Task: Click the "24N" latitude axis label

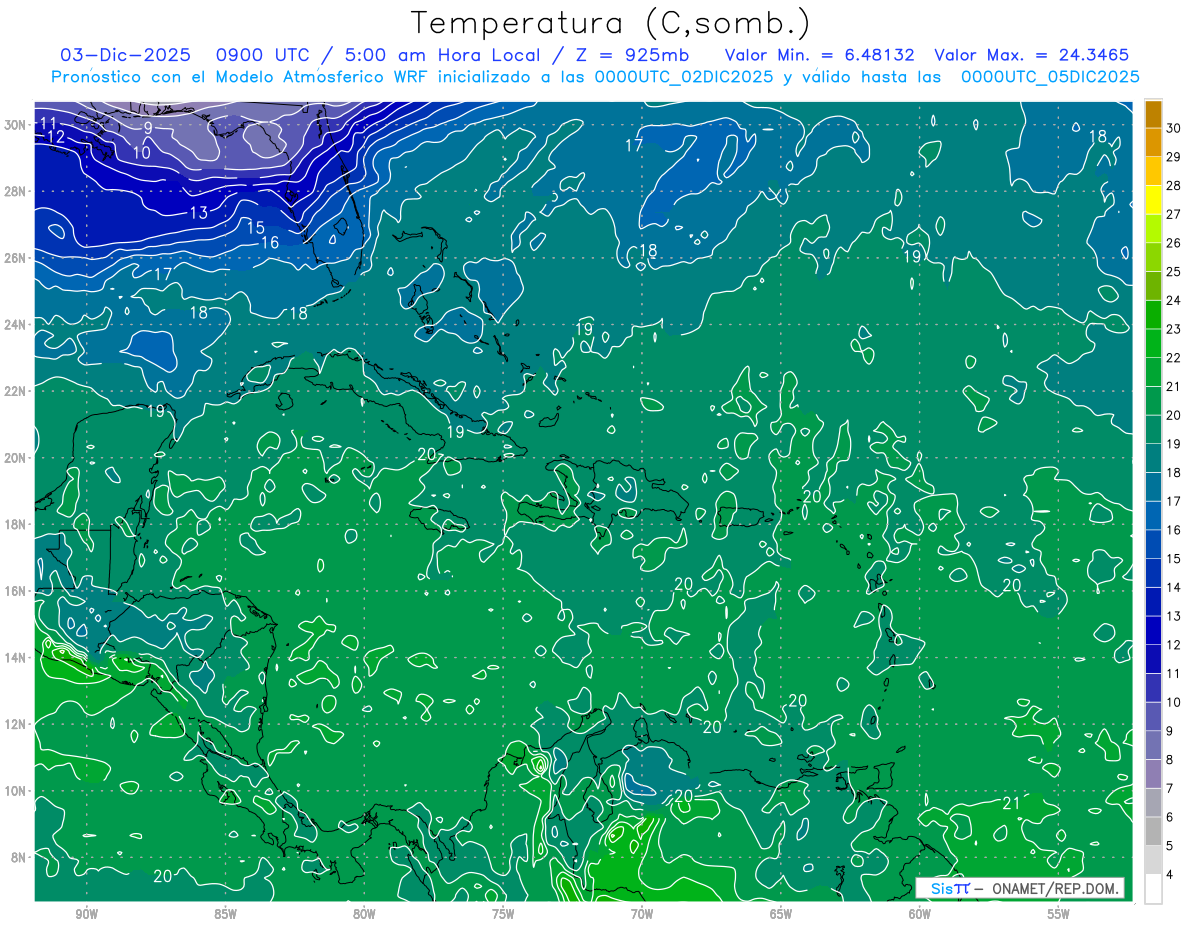Action: point(15,325)
